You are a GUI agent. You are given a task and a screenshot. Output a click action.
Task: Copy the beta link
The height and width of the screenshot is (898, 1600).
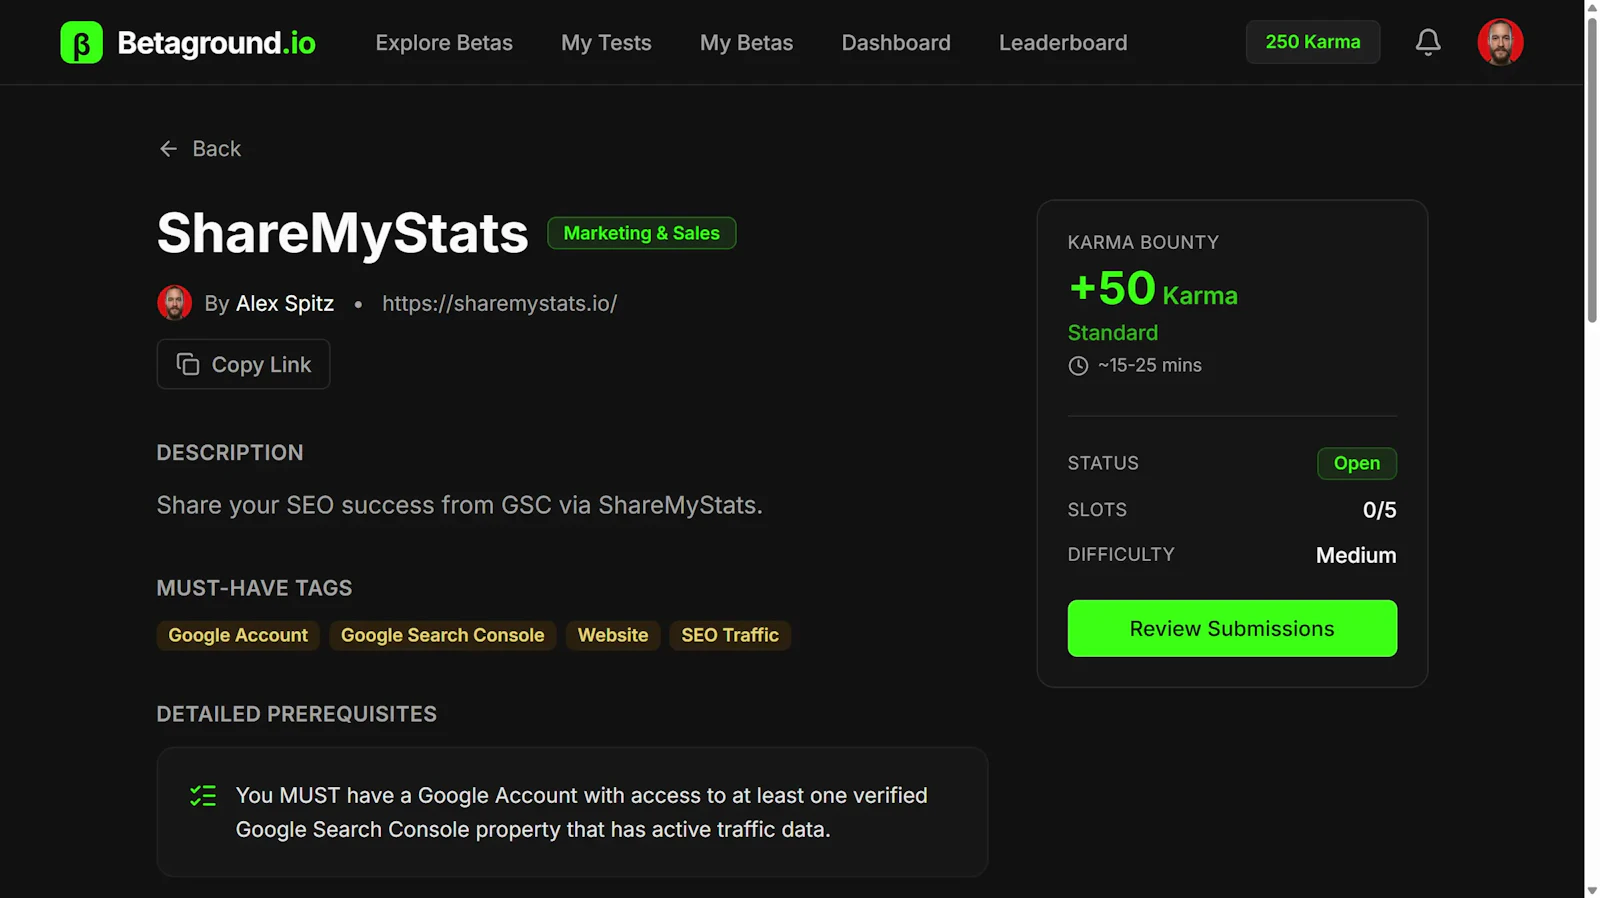pos(243,364)
